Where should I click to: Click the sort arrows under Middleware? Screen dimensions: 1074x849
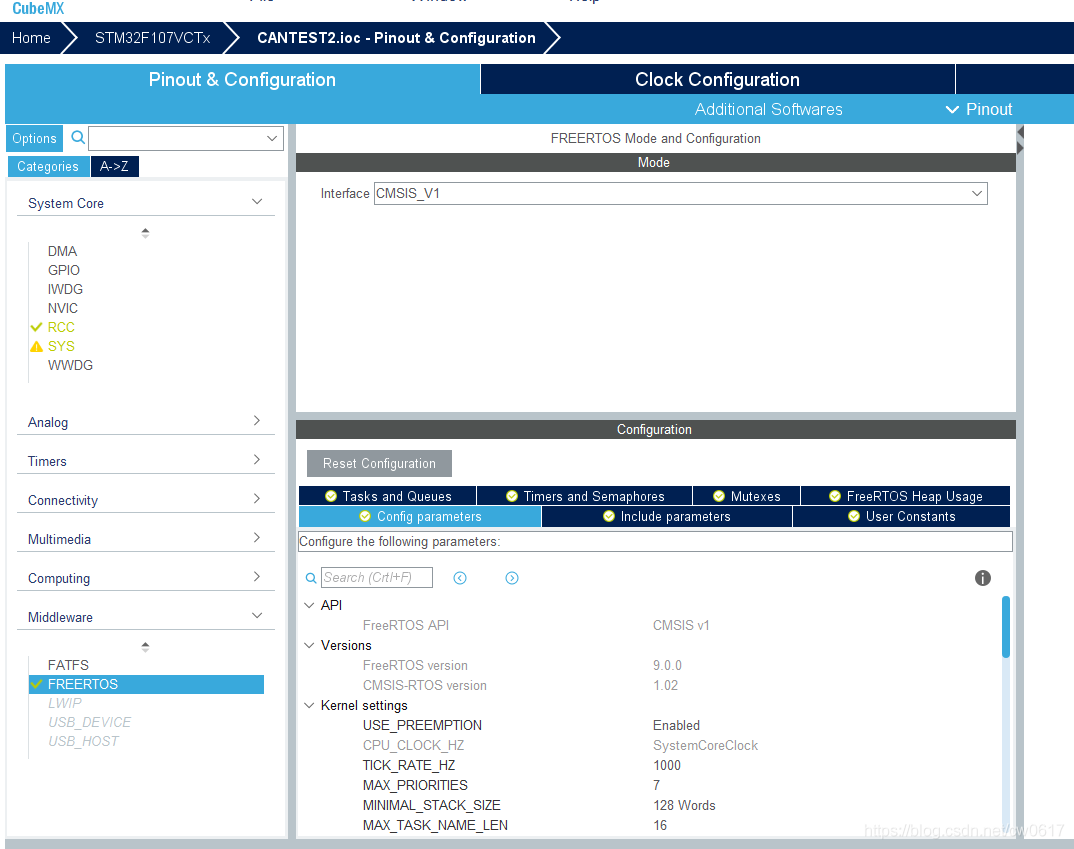[x=145, y=646]
